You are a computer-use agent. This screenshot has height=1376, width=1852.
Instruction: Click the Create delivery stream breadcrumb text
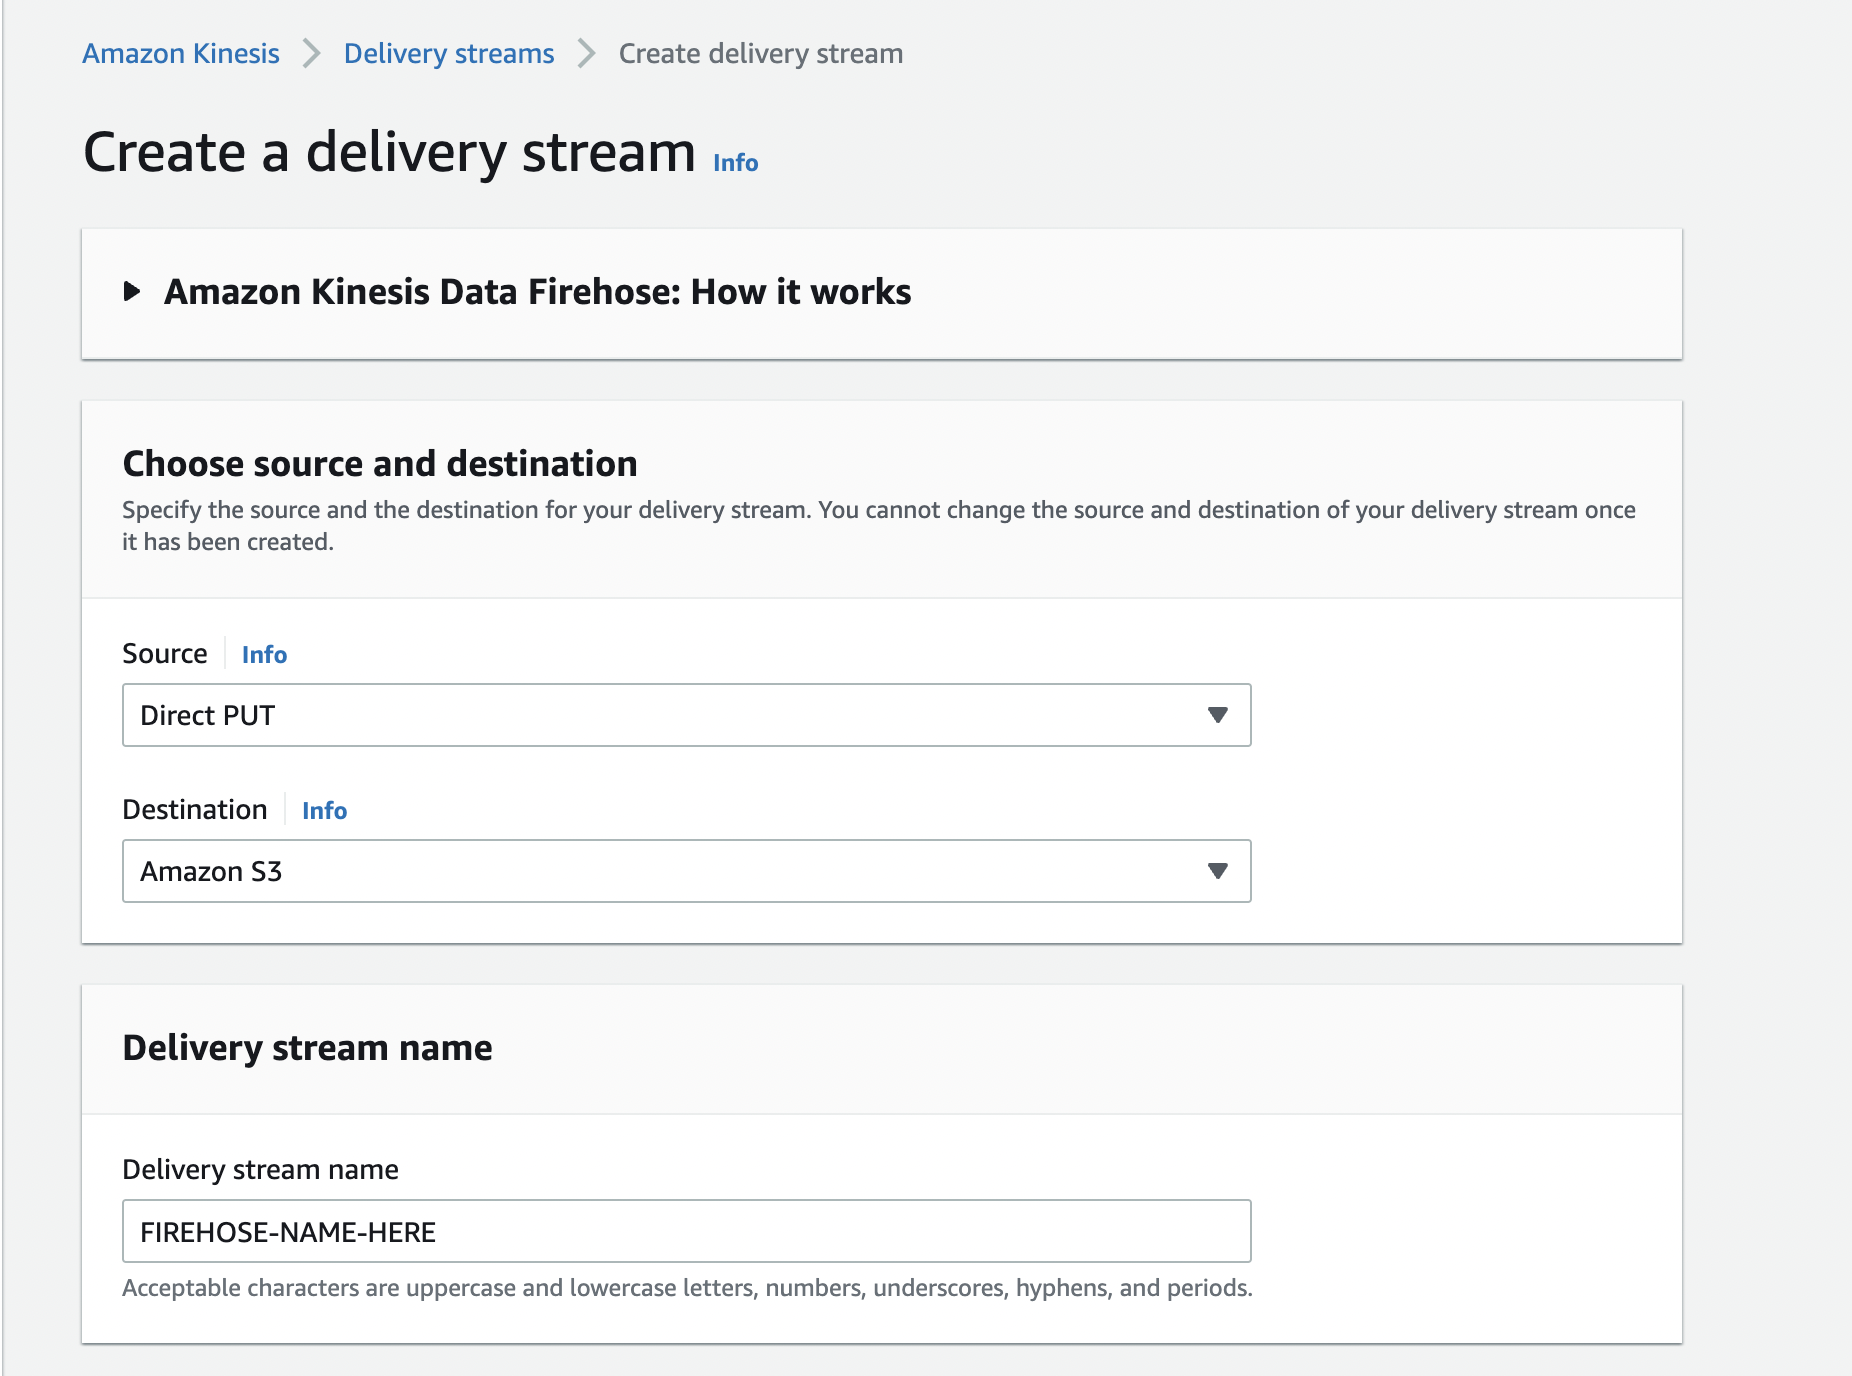click(x=760, y=53)
